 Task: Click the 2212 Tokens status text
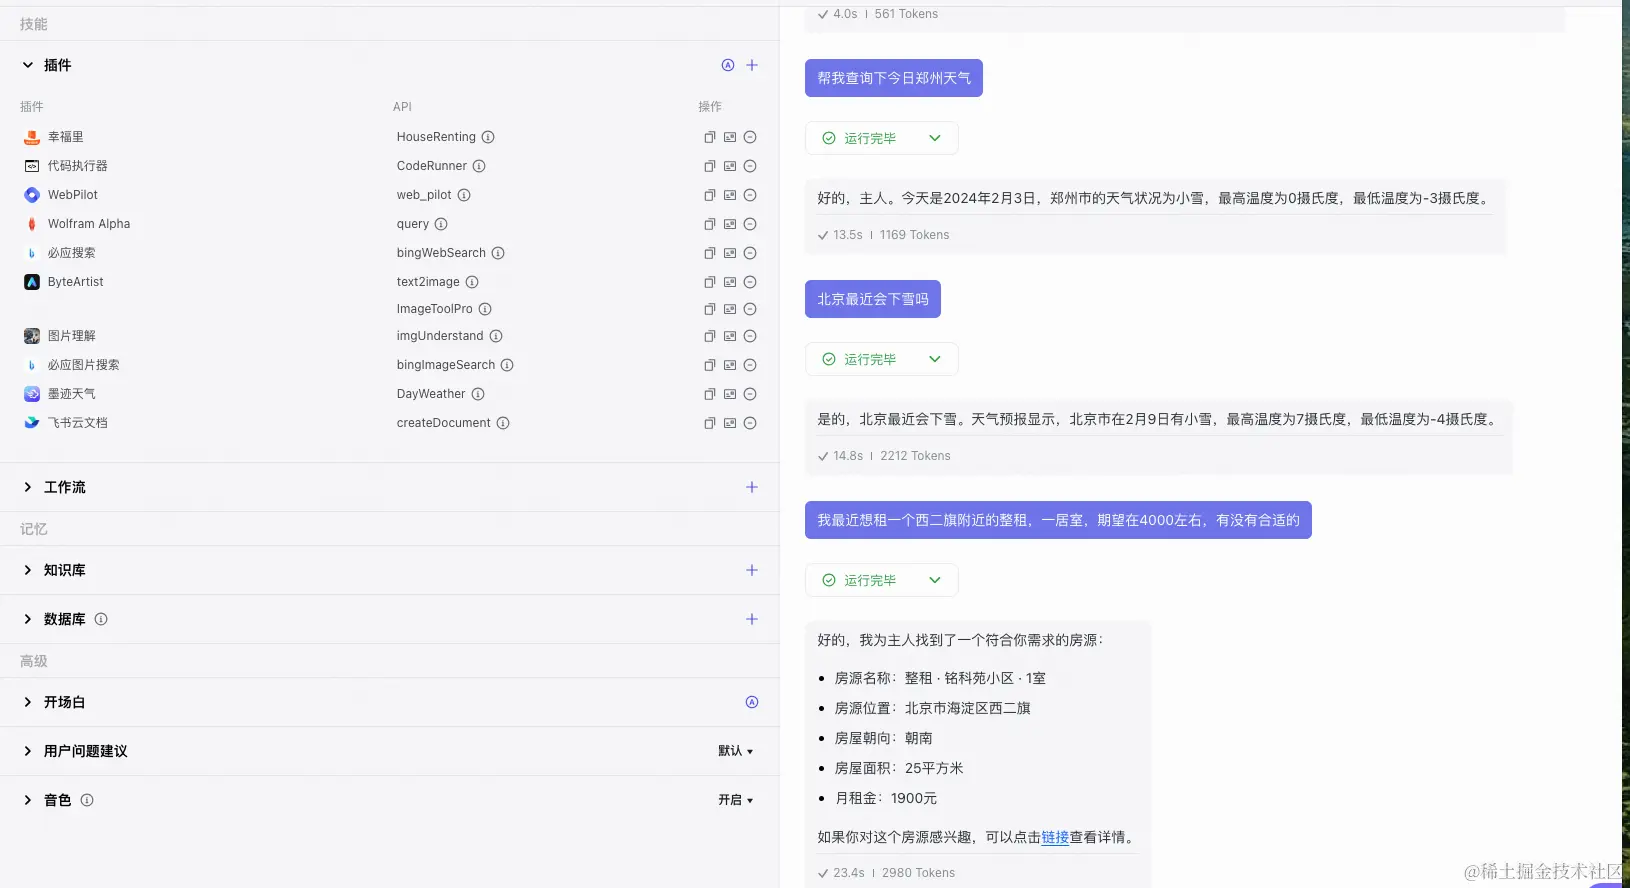915,456
